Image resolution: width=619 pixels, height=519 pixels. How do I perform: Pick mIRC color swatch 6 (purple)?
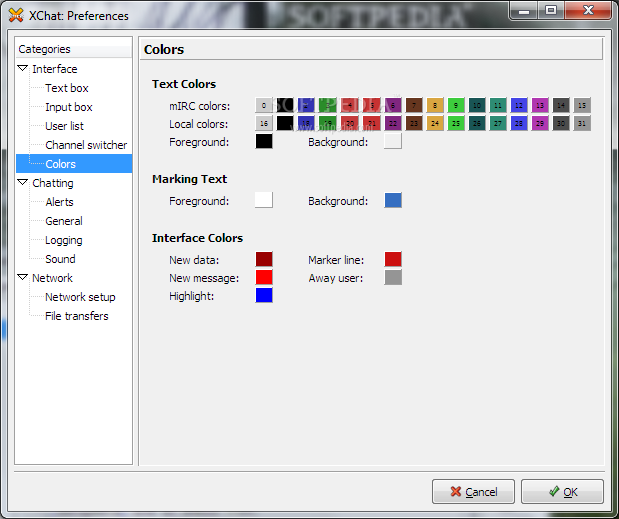[x=393, y=105]
